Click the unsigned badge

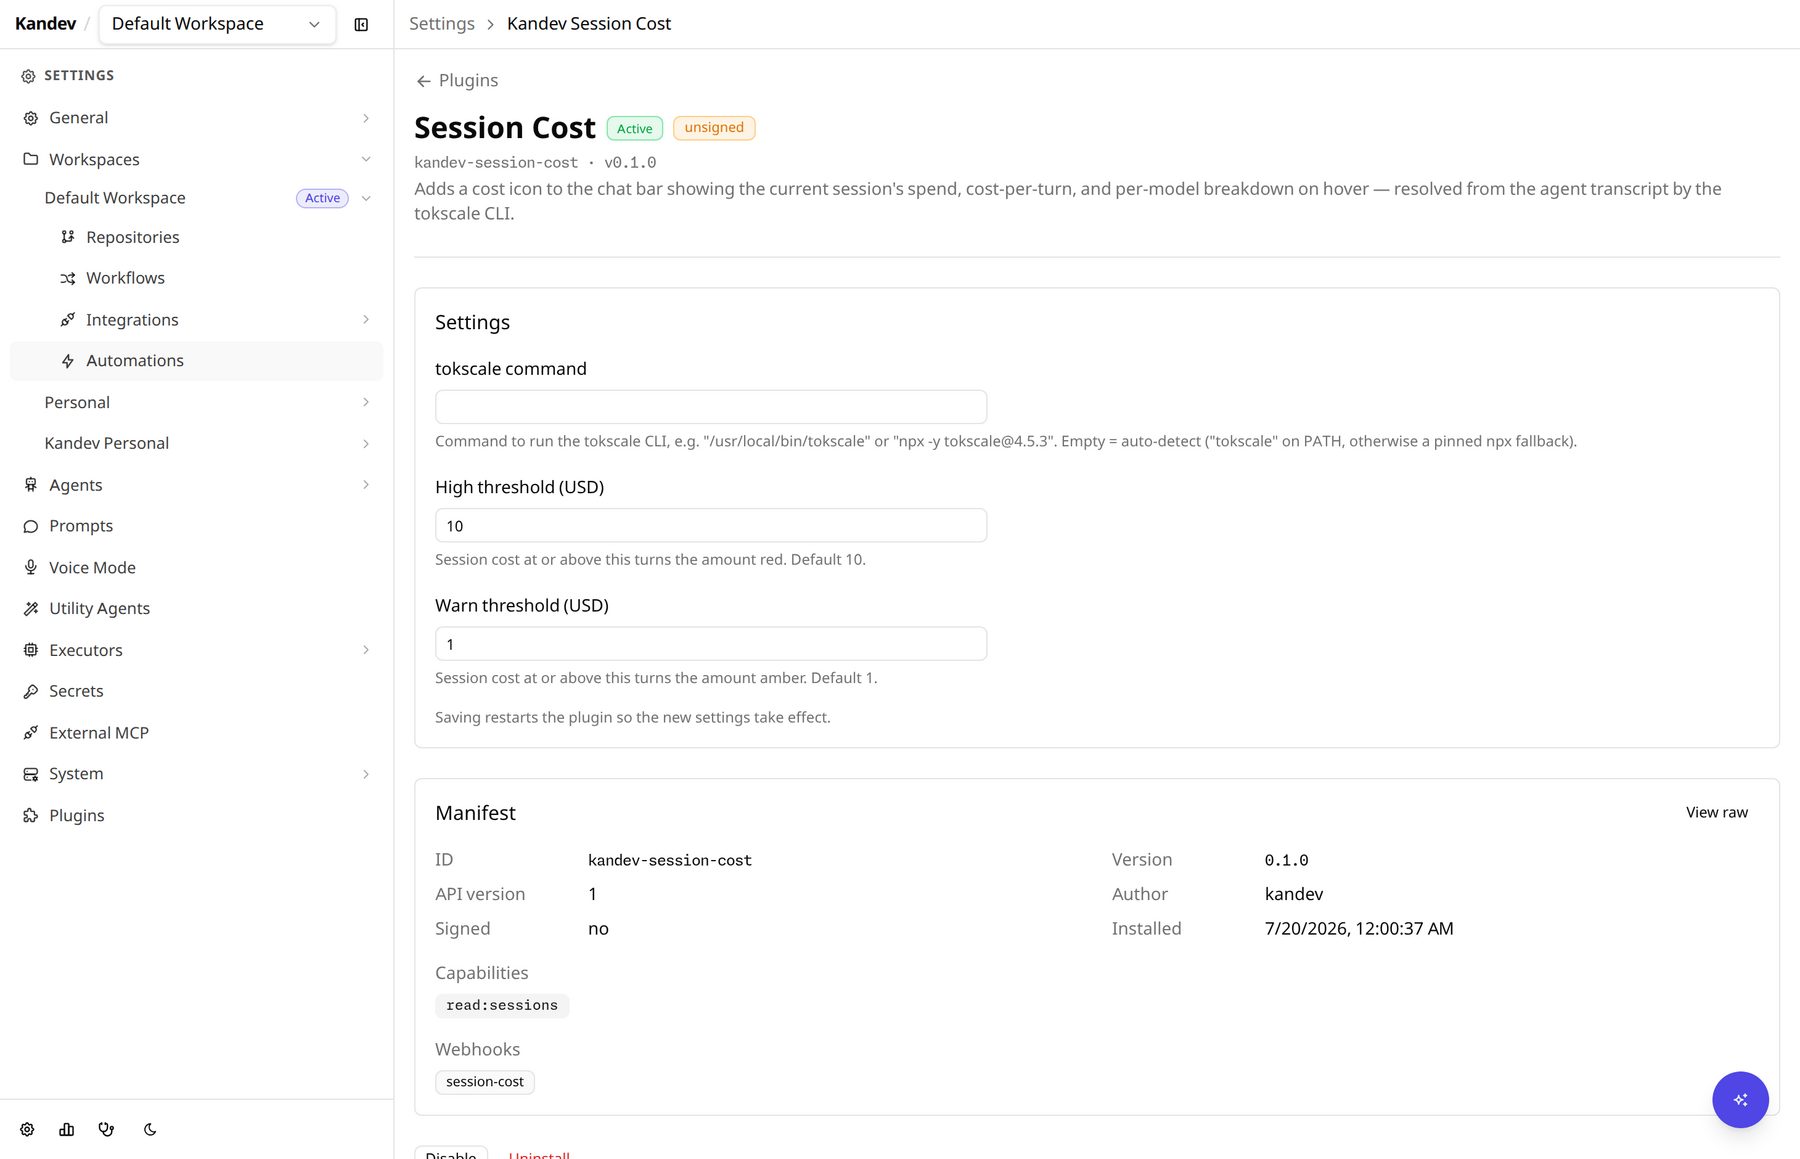point(714,128)
